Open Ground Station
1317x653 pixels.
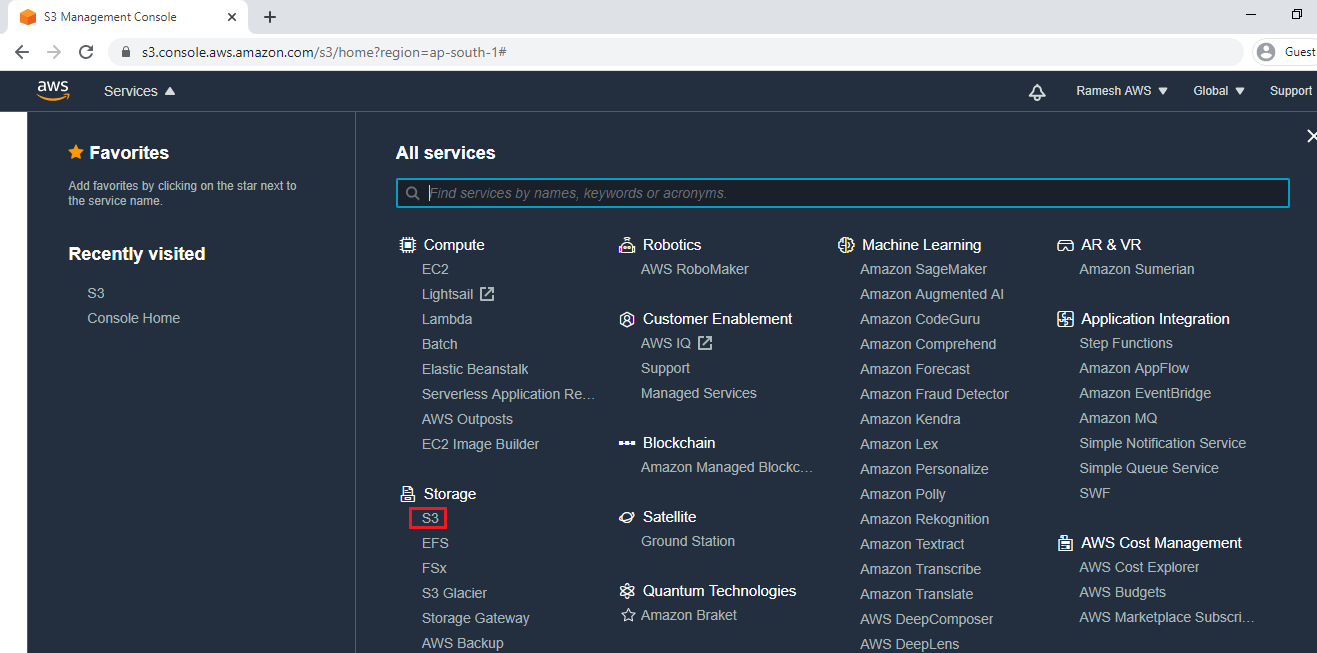click(688, 541)
